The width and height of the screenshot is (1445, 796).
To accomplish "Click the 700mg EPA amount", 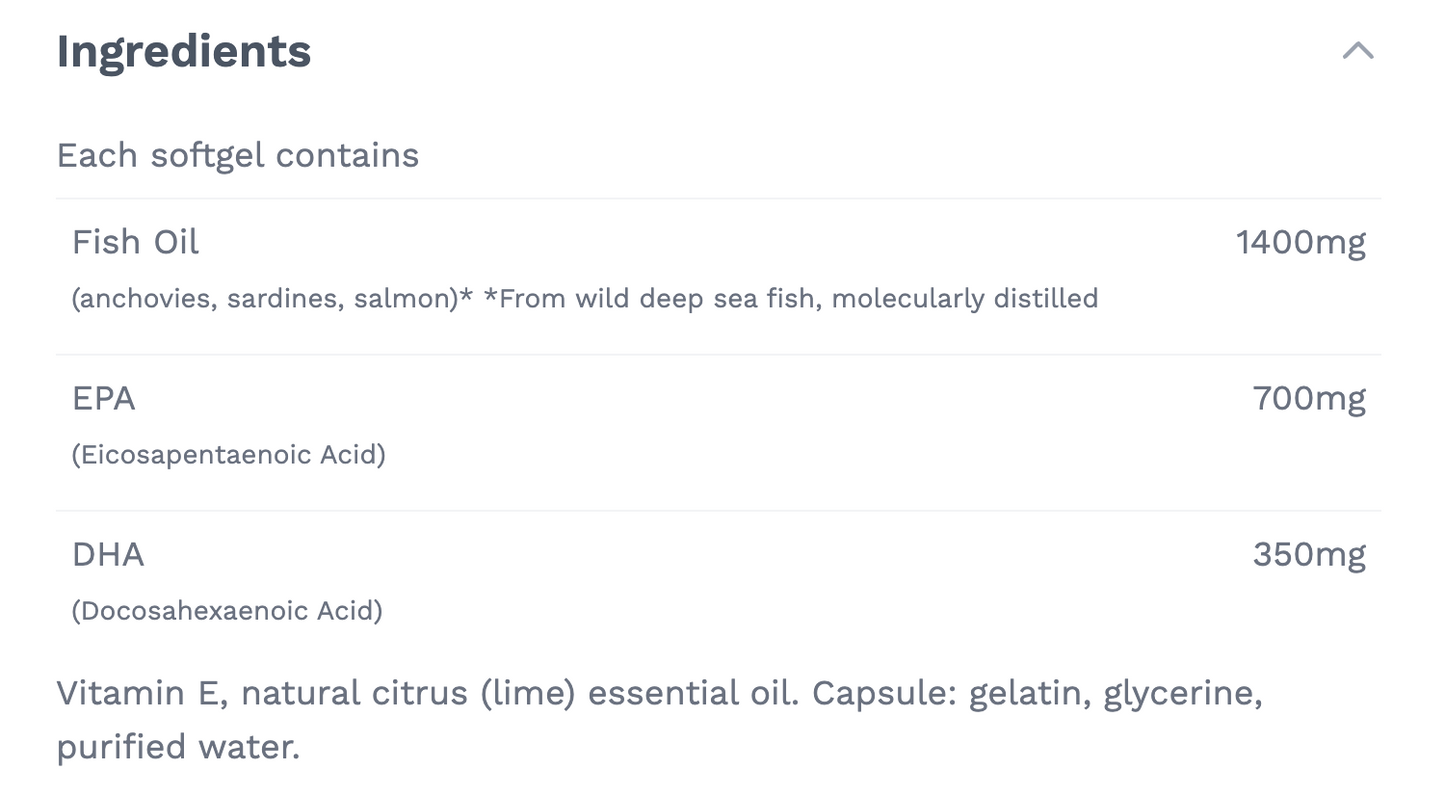I will 1308,398.
